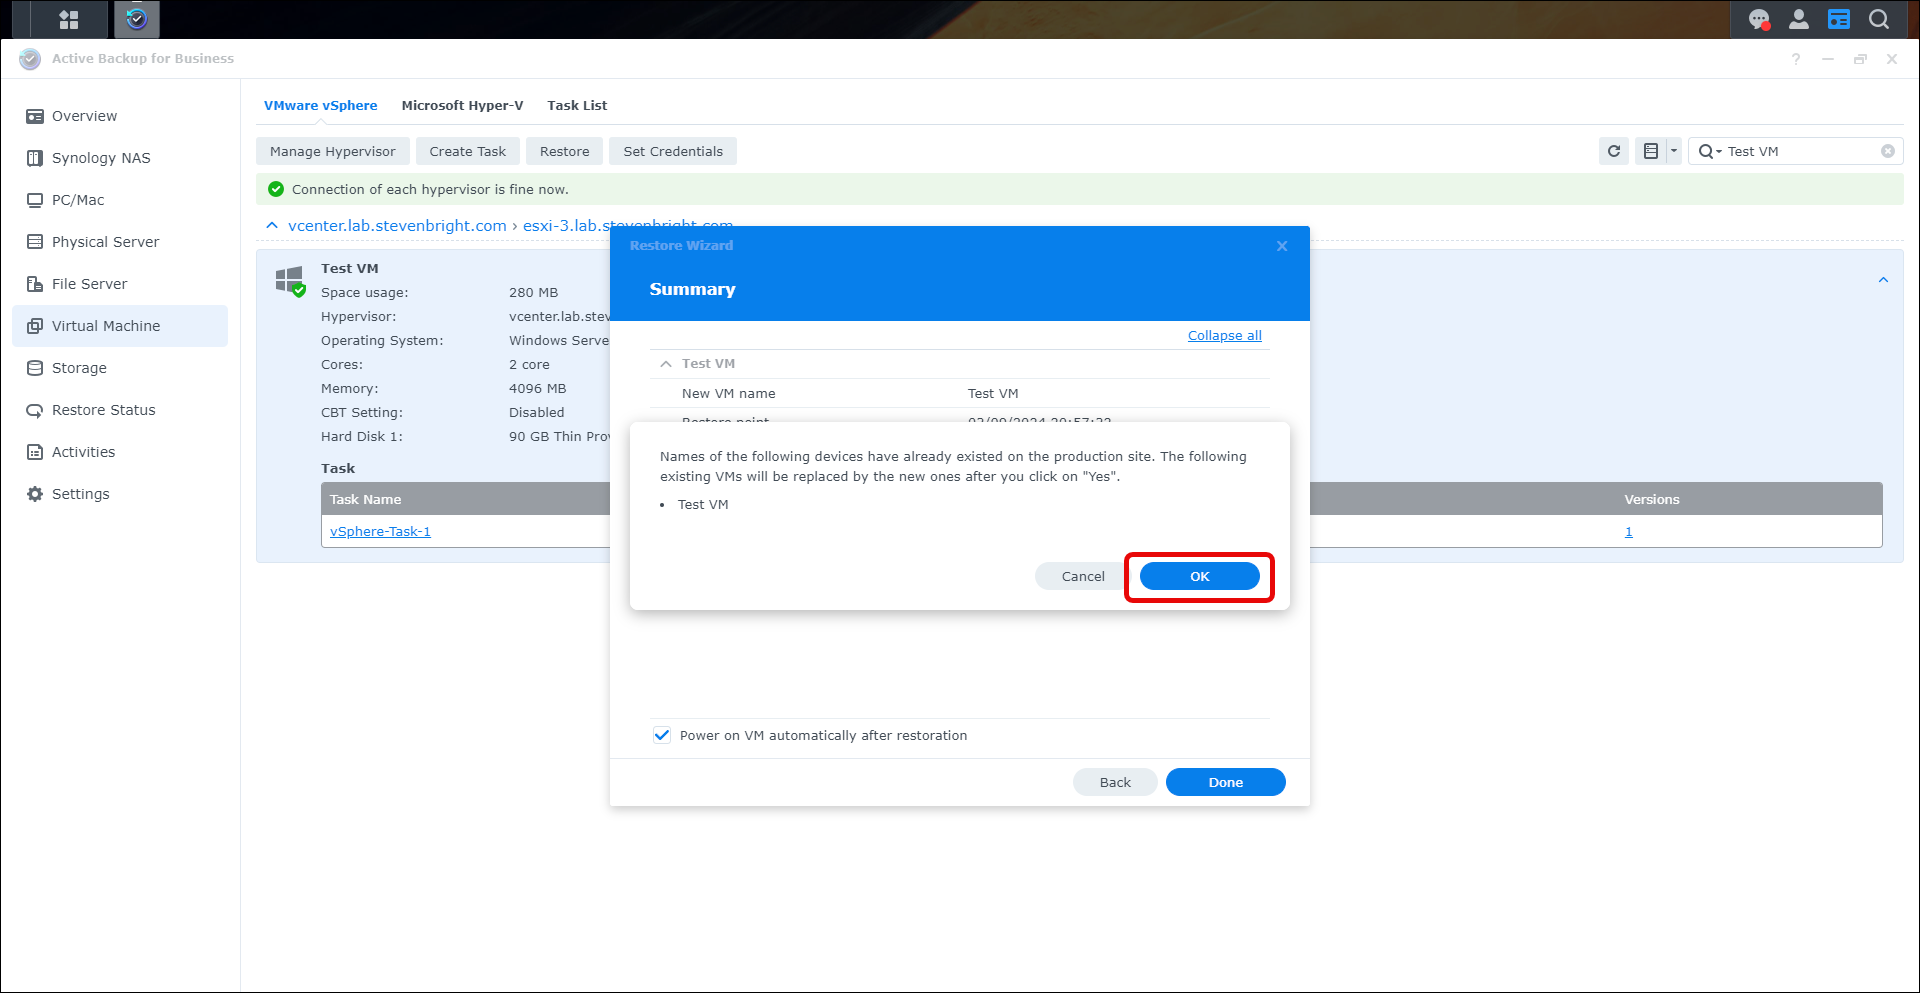Click the DSM search magnifier icon
This screenshot has height=993, width=1920.
tap(1879, 19)
